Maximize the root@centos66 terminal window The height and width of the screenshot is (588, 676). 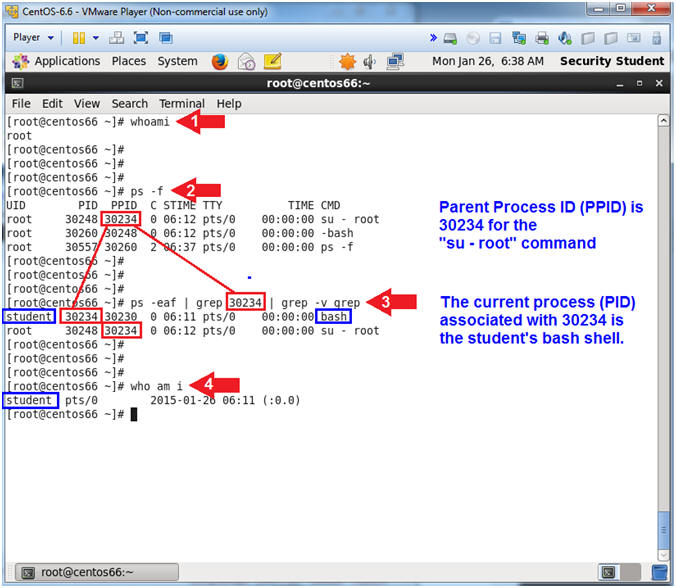point(639,83)
